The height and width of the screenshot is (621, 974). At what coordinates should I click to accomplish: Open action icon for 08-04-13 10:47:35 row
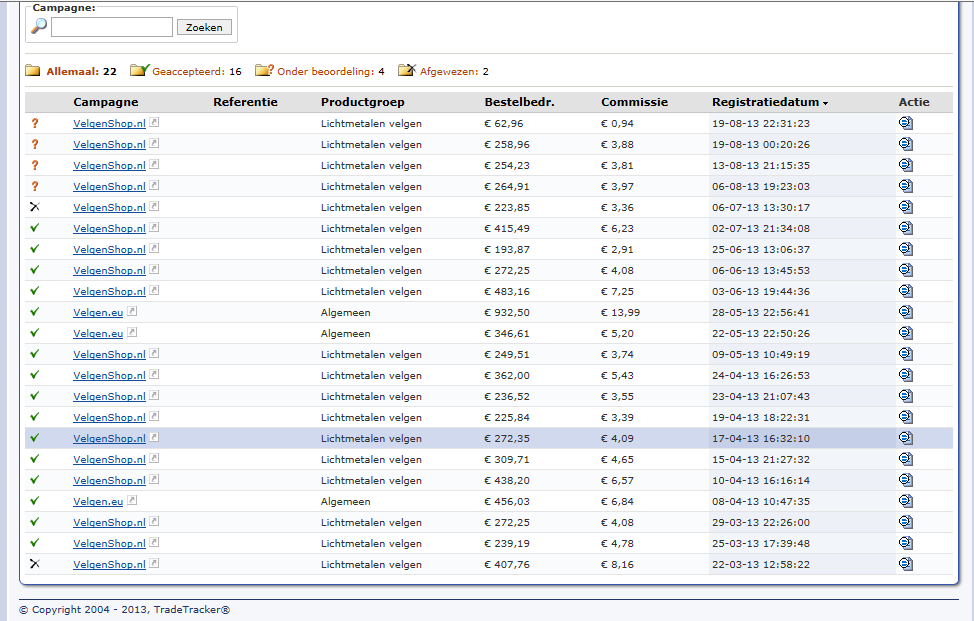pos(906,501)
